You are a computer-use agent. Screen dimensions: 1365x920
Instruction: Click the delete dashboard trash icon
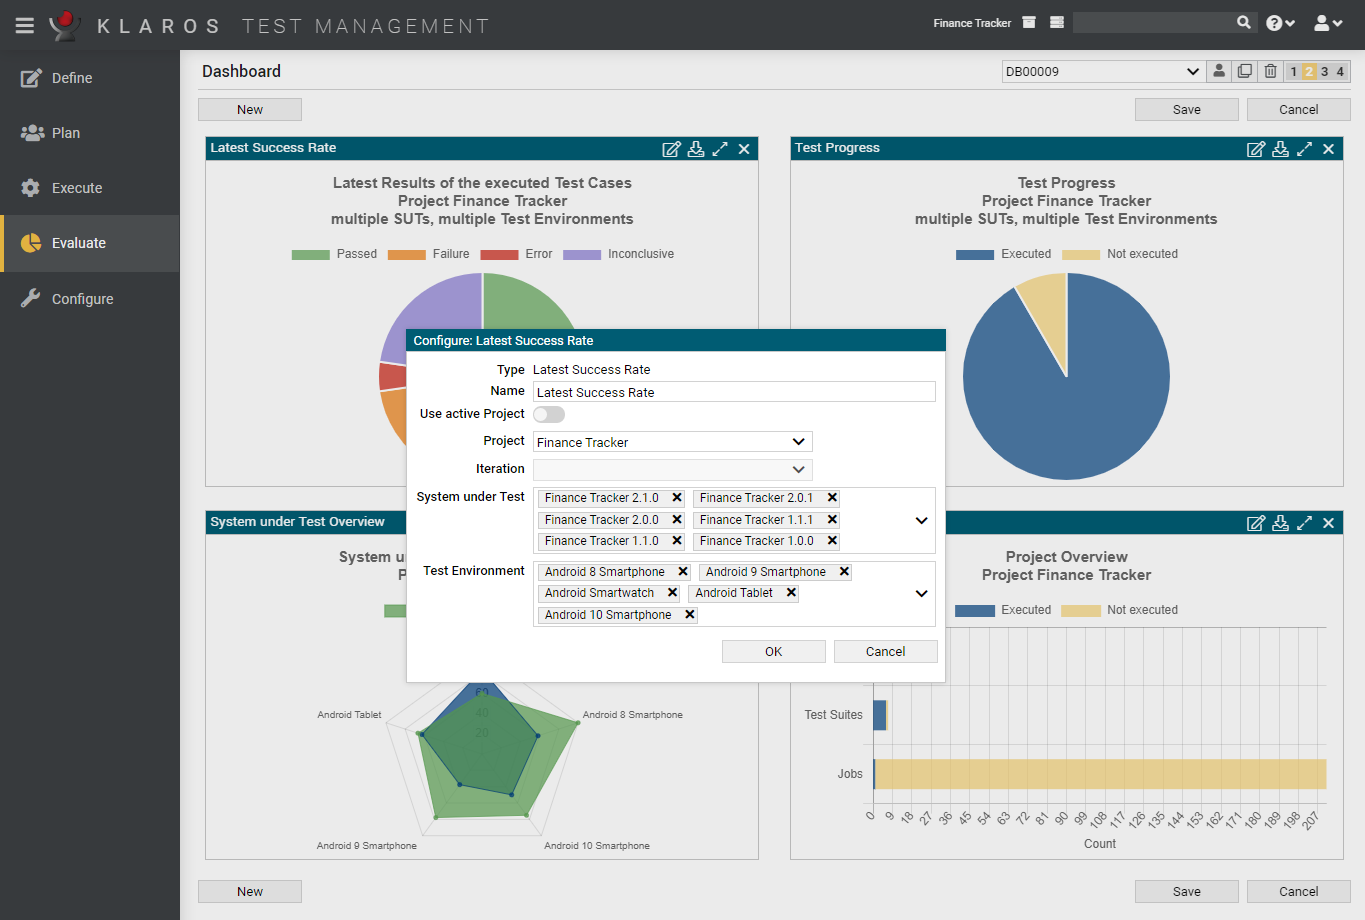1270,71
